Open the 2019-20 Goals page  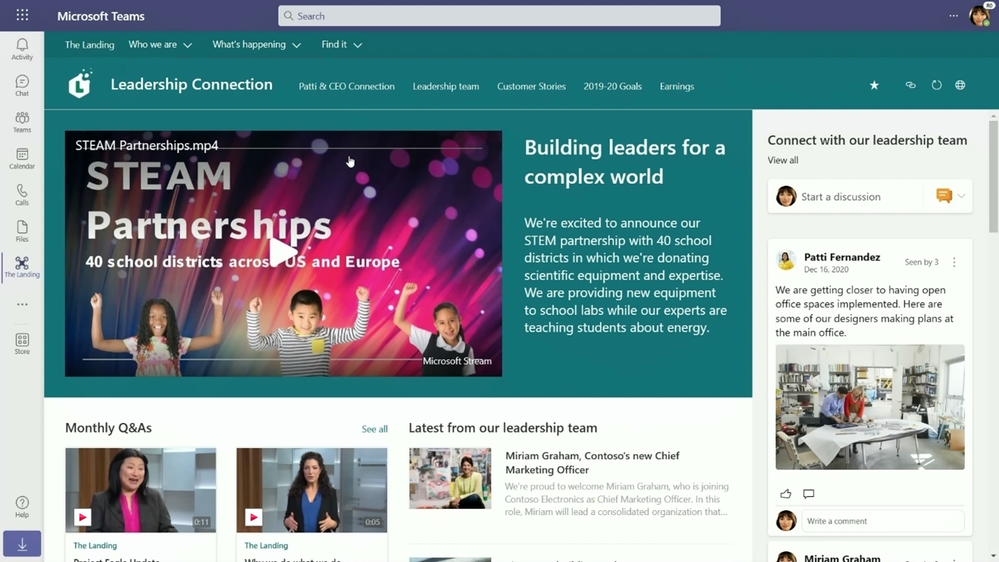click(612, 86)
